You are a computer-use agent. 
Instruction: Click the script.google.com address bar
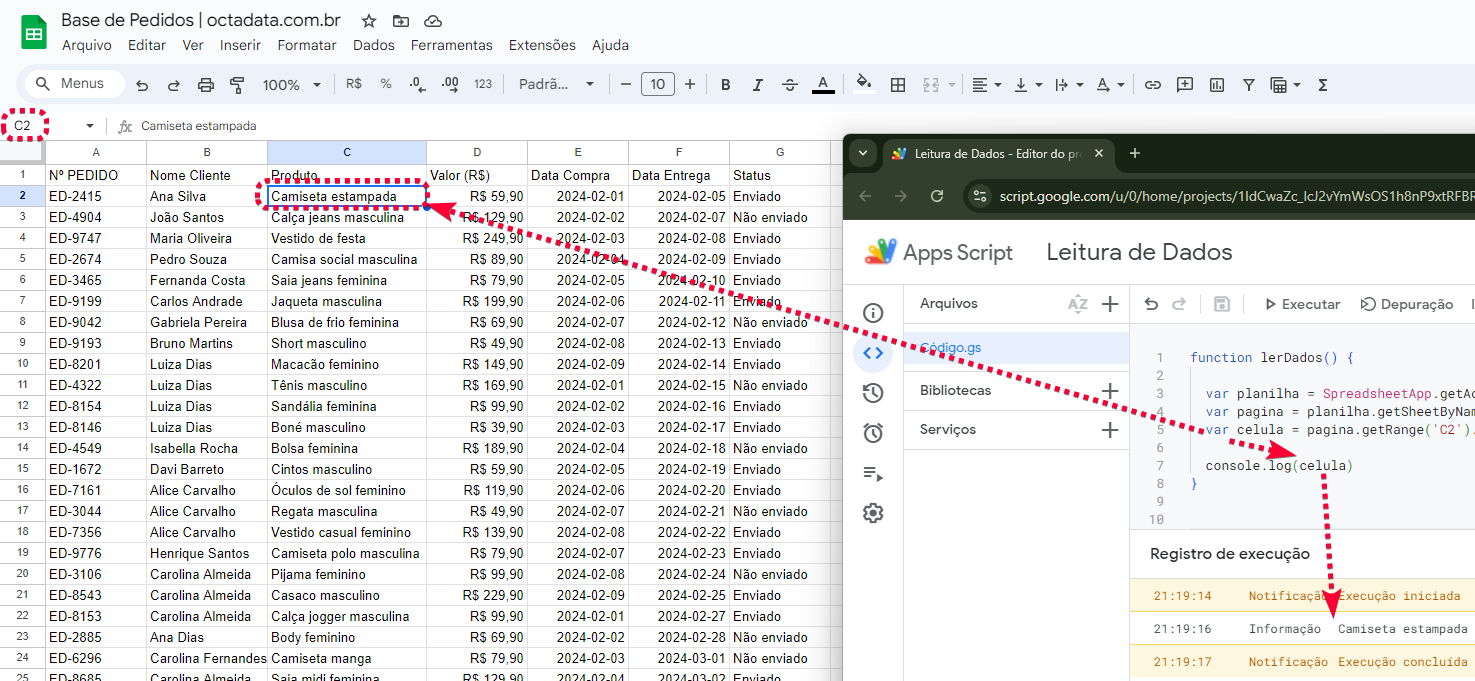pos(1220,196)
